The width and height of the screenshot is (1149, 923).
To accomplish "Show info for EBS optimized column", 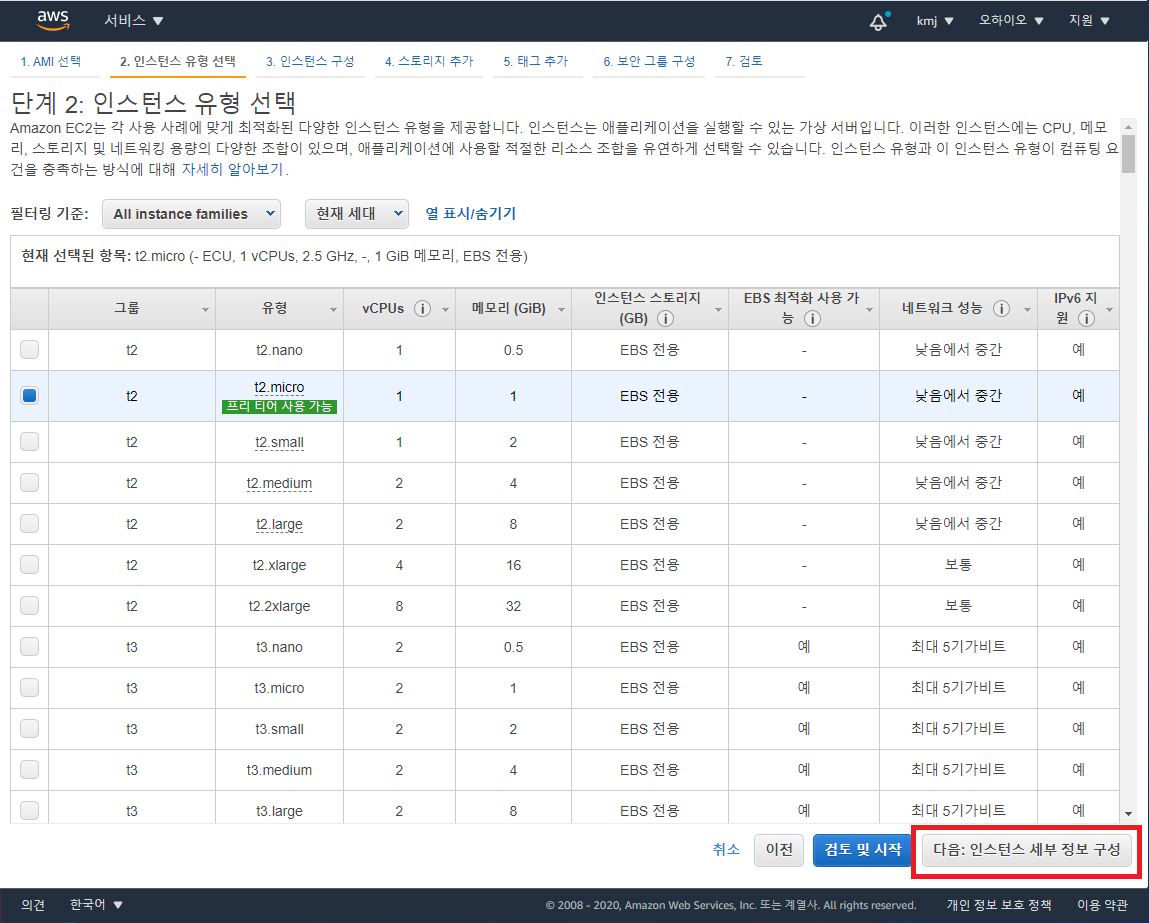I will click(x=812, y=319).
